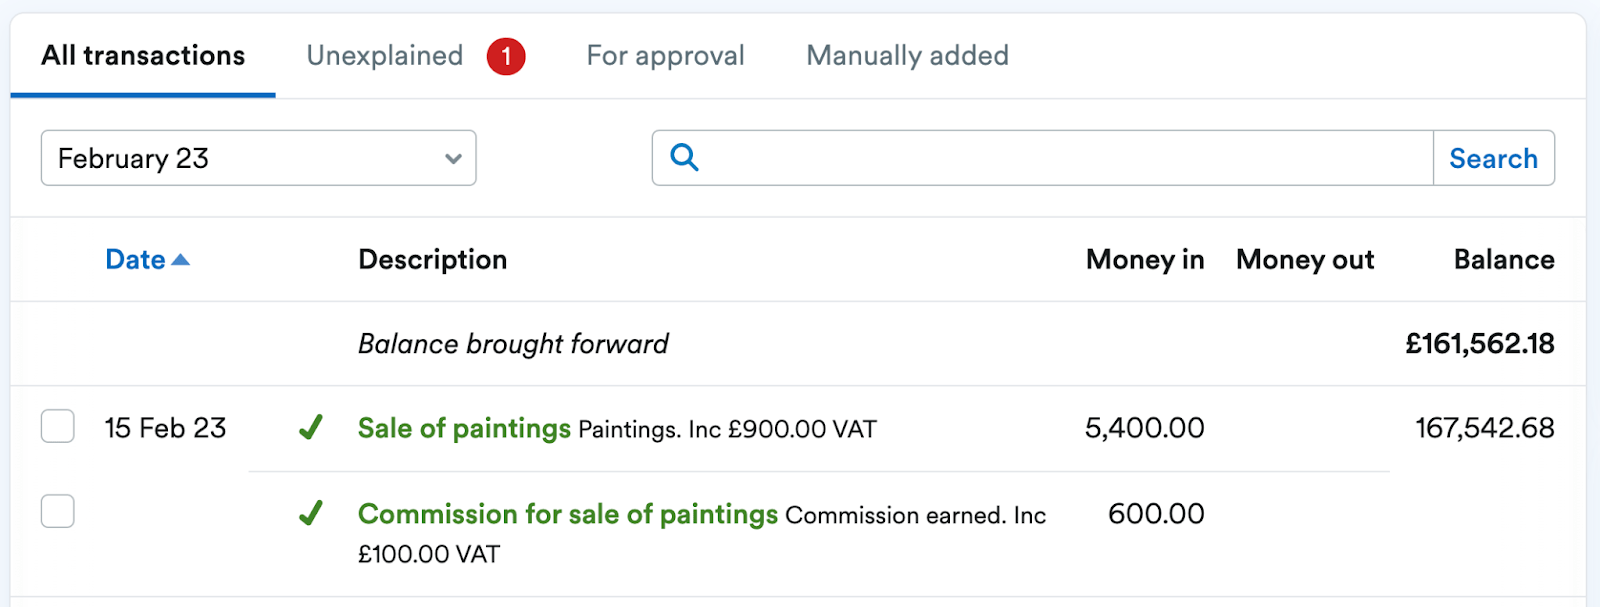Click the green tick beside Commission for sale
The height and width of the screenshot is (607, 1600).
(311, 514)
